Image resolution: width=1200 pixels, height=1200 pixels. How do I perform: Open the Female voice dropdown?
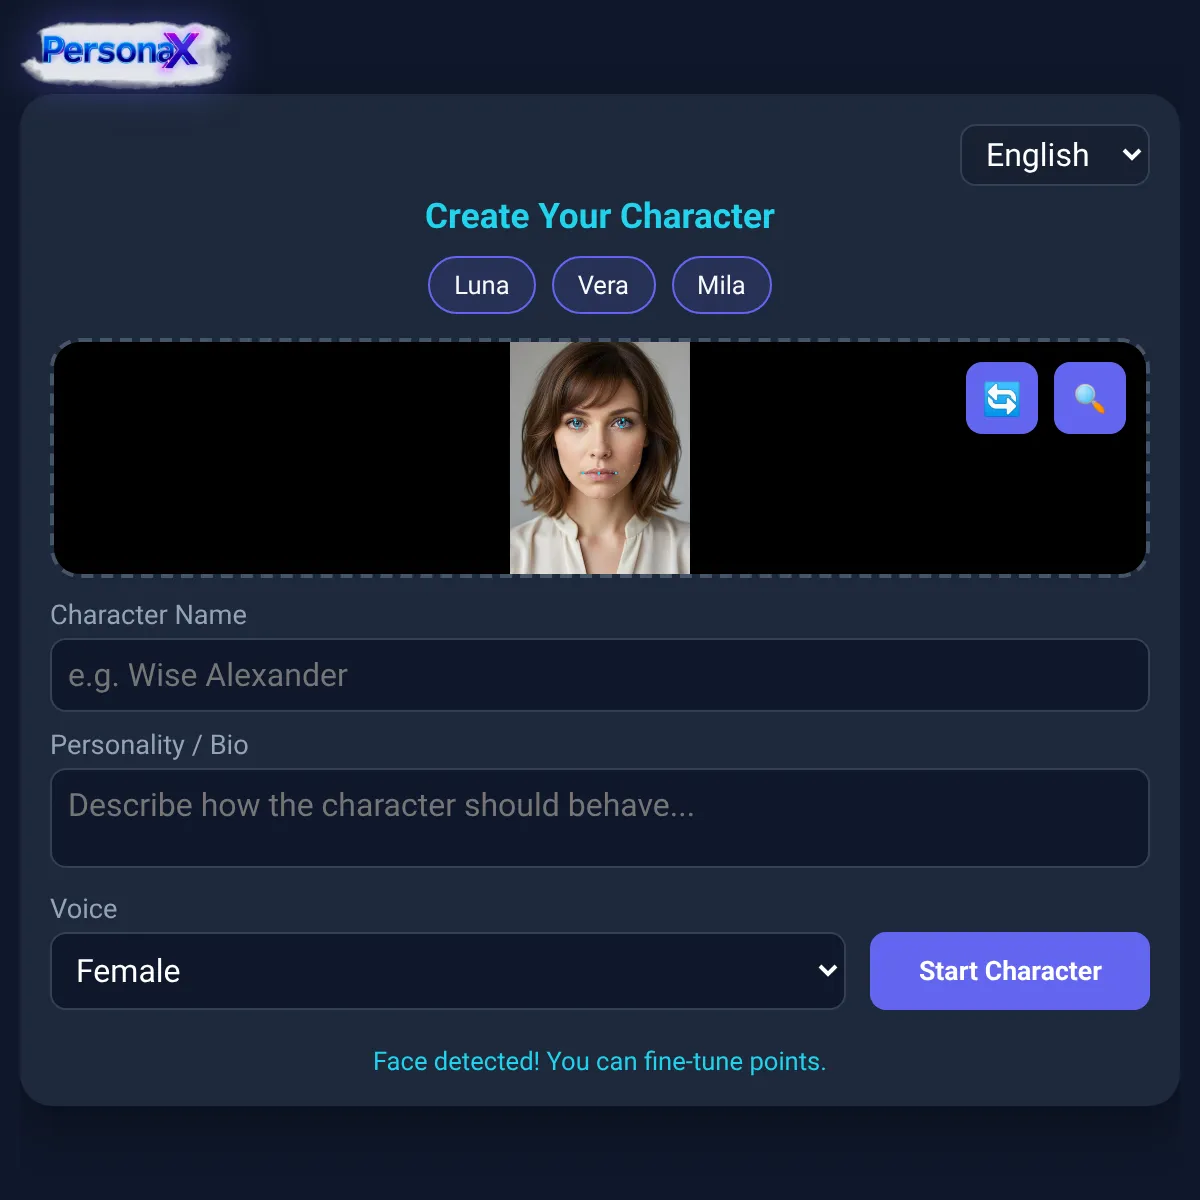pyautogui.click(x=448, y=971)
